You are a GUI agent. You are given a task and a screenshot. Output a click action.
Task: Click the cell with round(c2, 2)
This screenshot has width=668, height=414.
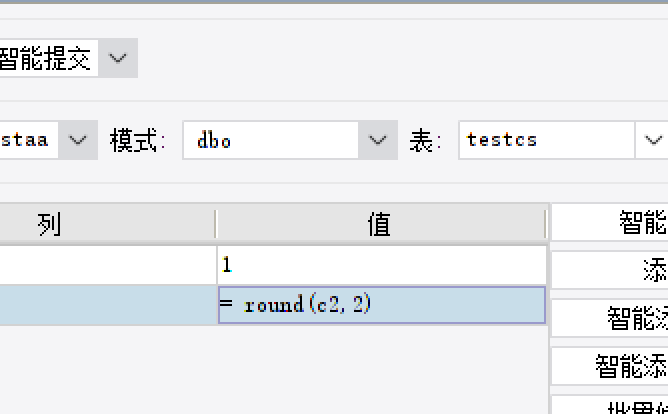coord(382,305)
